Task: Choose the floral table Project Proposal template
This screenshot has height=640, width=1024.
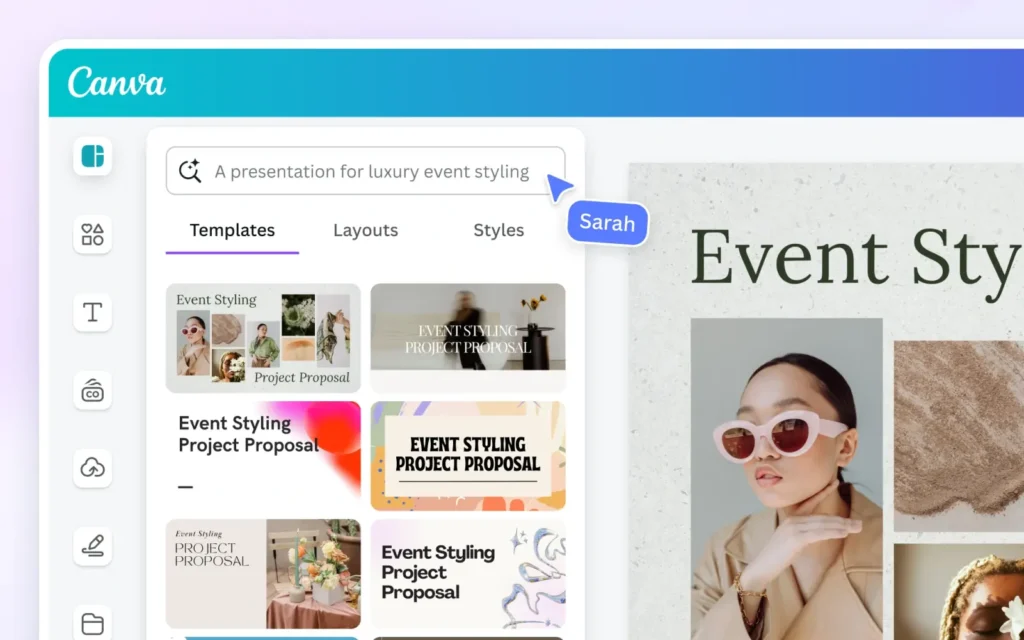Action: (x=263, y=573)
